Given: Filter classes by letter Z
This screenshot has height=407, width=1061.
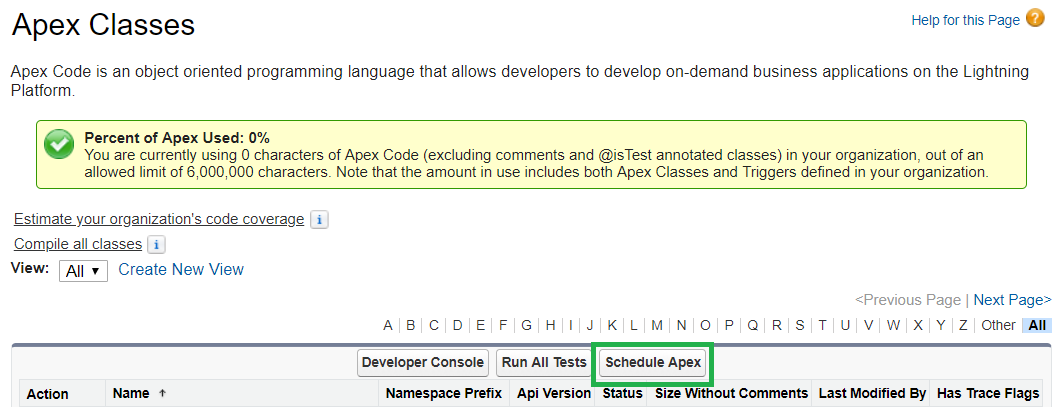Looking at the screenshot, I should coord(964,326).
